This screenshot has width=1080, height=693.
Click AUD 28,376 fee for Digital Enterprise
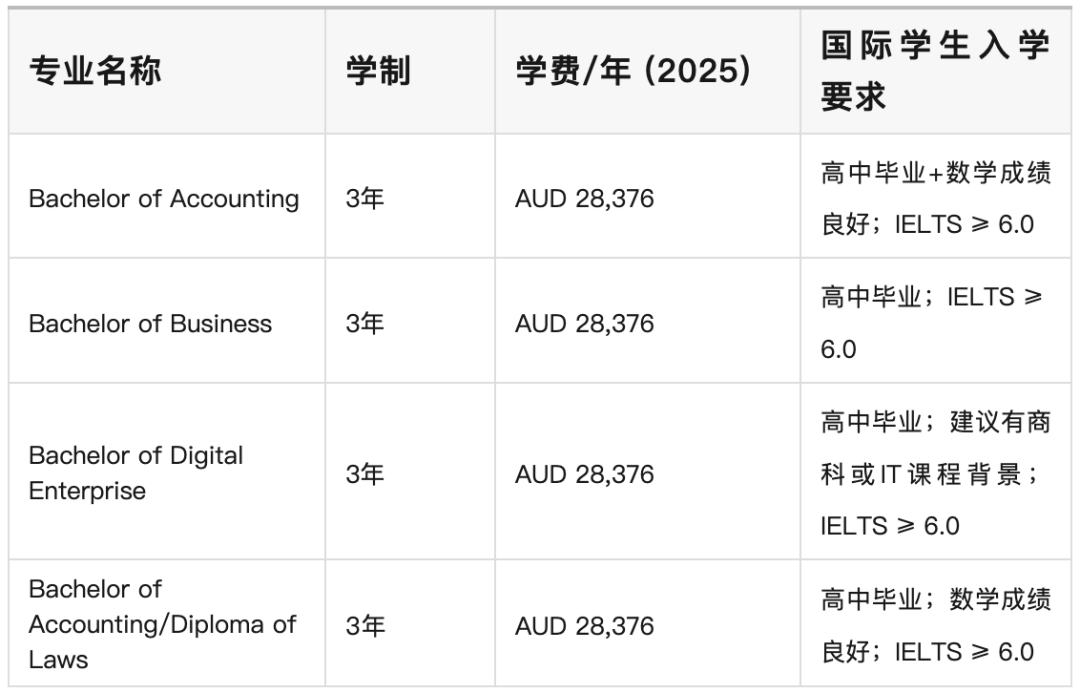click(584, 473)
